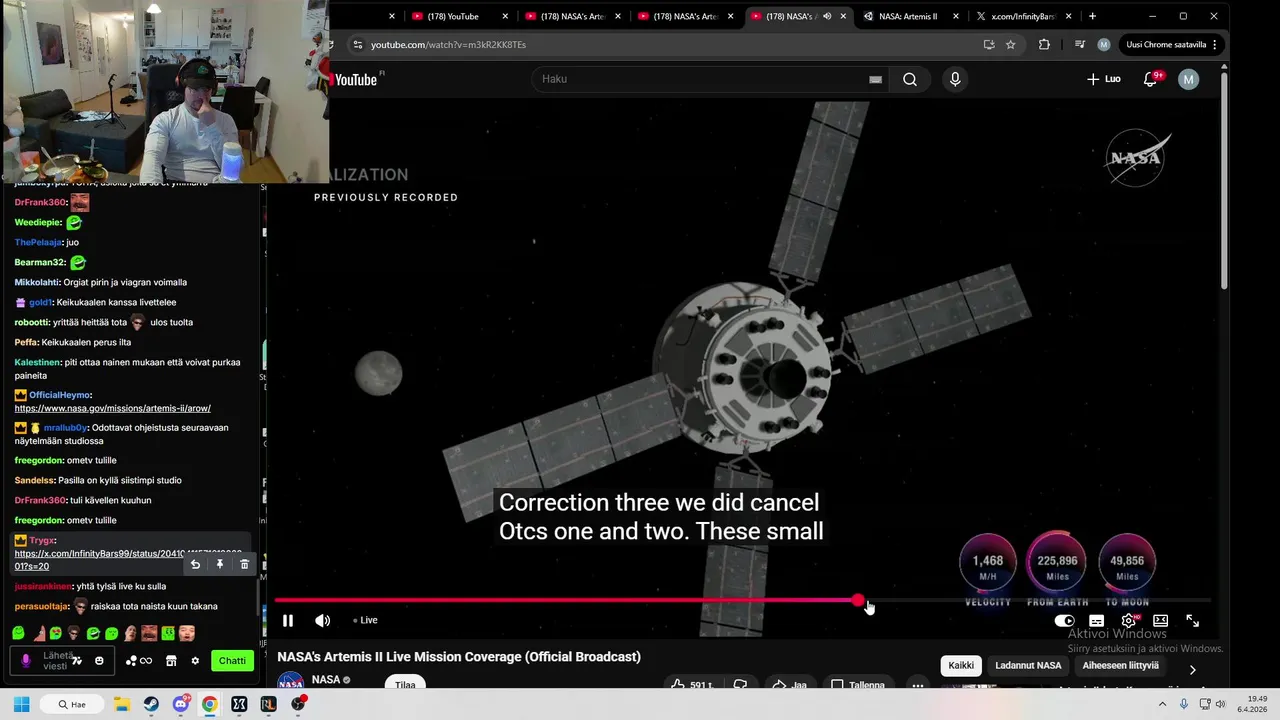The image size is (1280, 720).
Task: Switch to the second NASA's Artemis tab
Action: tap(684, 16)
